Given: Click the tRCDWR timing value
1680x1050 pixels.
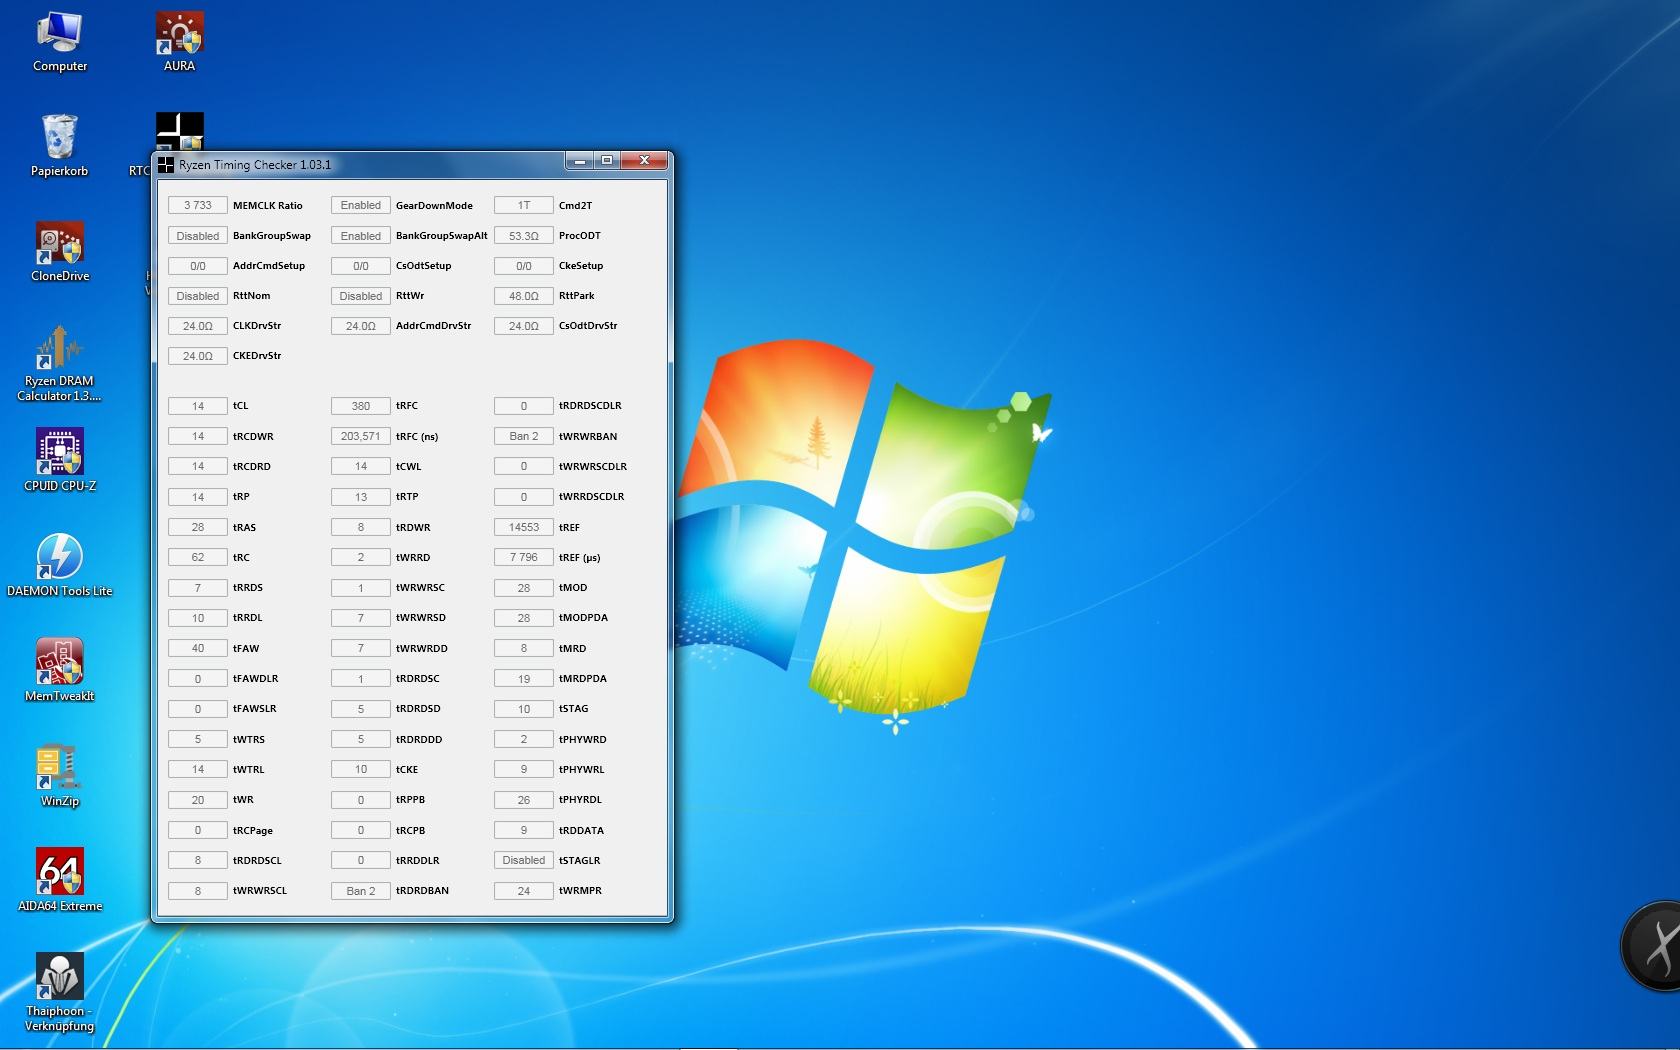Looking at the screenshot, I should click(198, 436).
